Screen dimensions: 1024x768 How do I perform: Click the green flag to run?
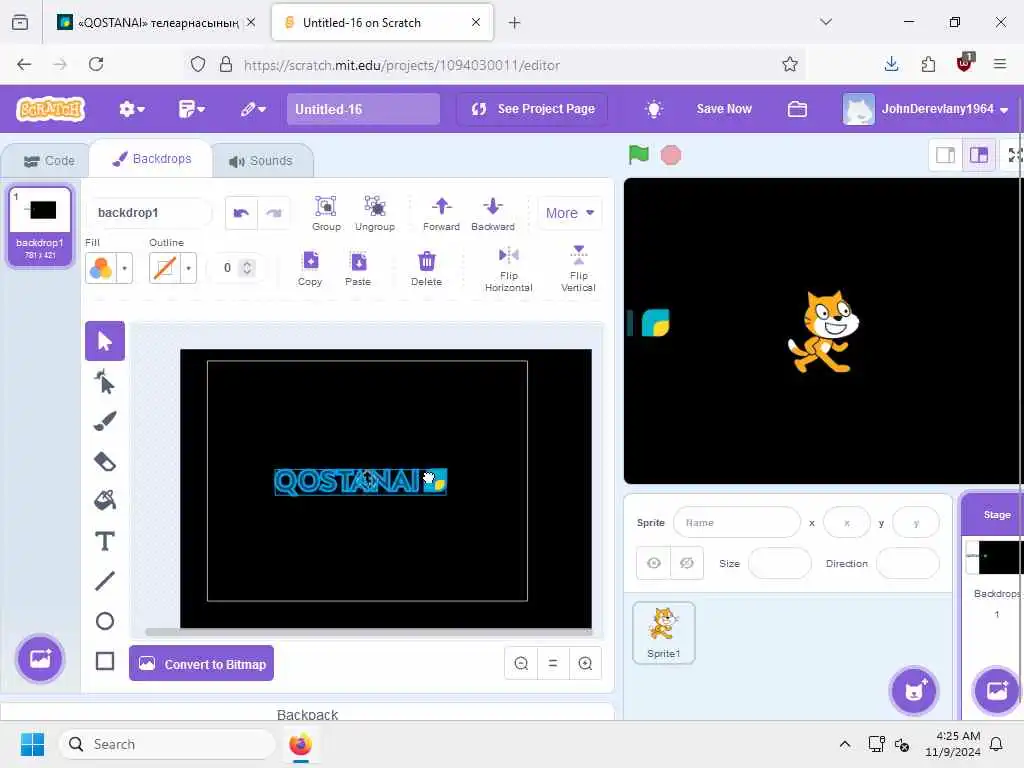click(x=638, y=155)
